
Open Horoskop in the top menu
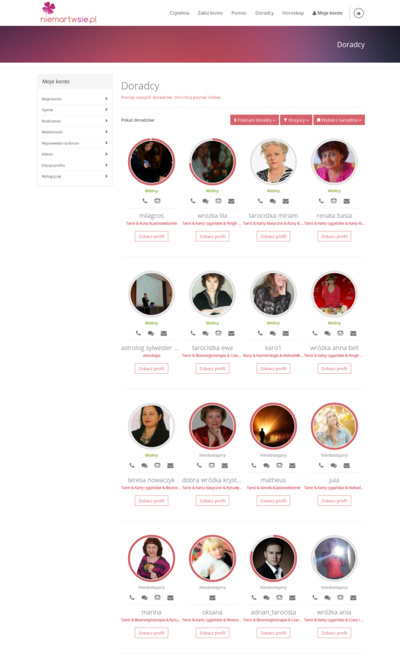pos(293,13)
